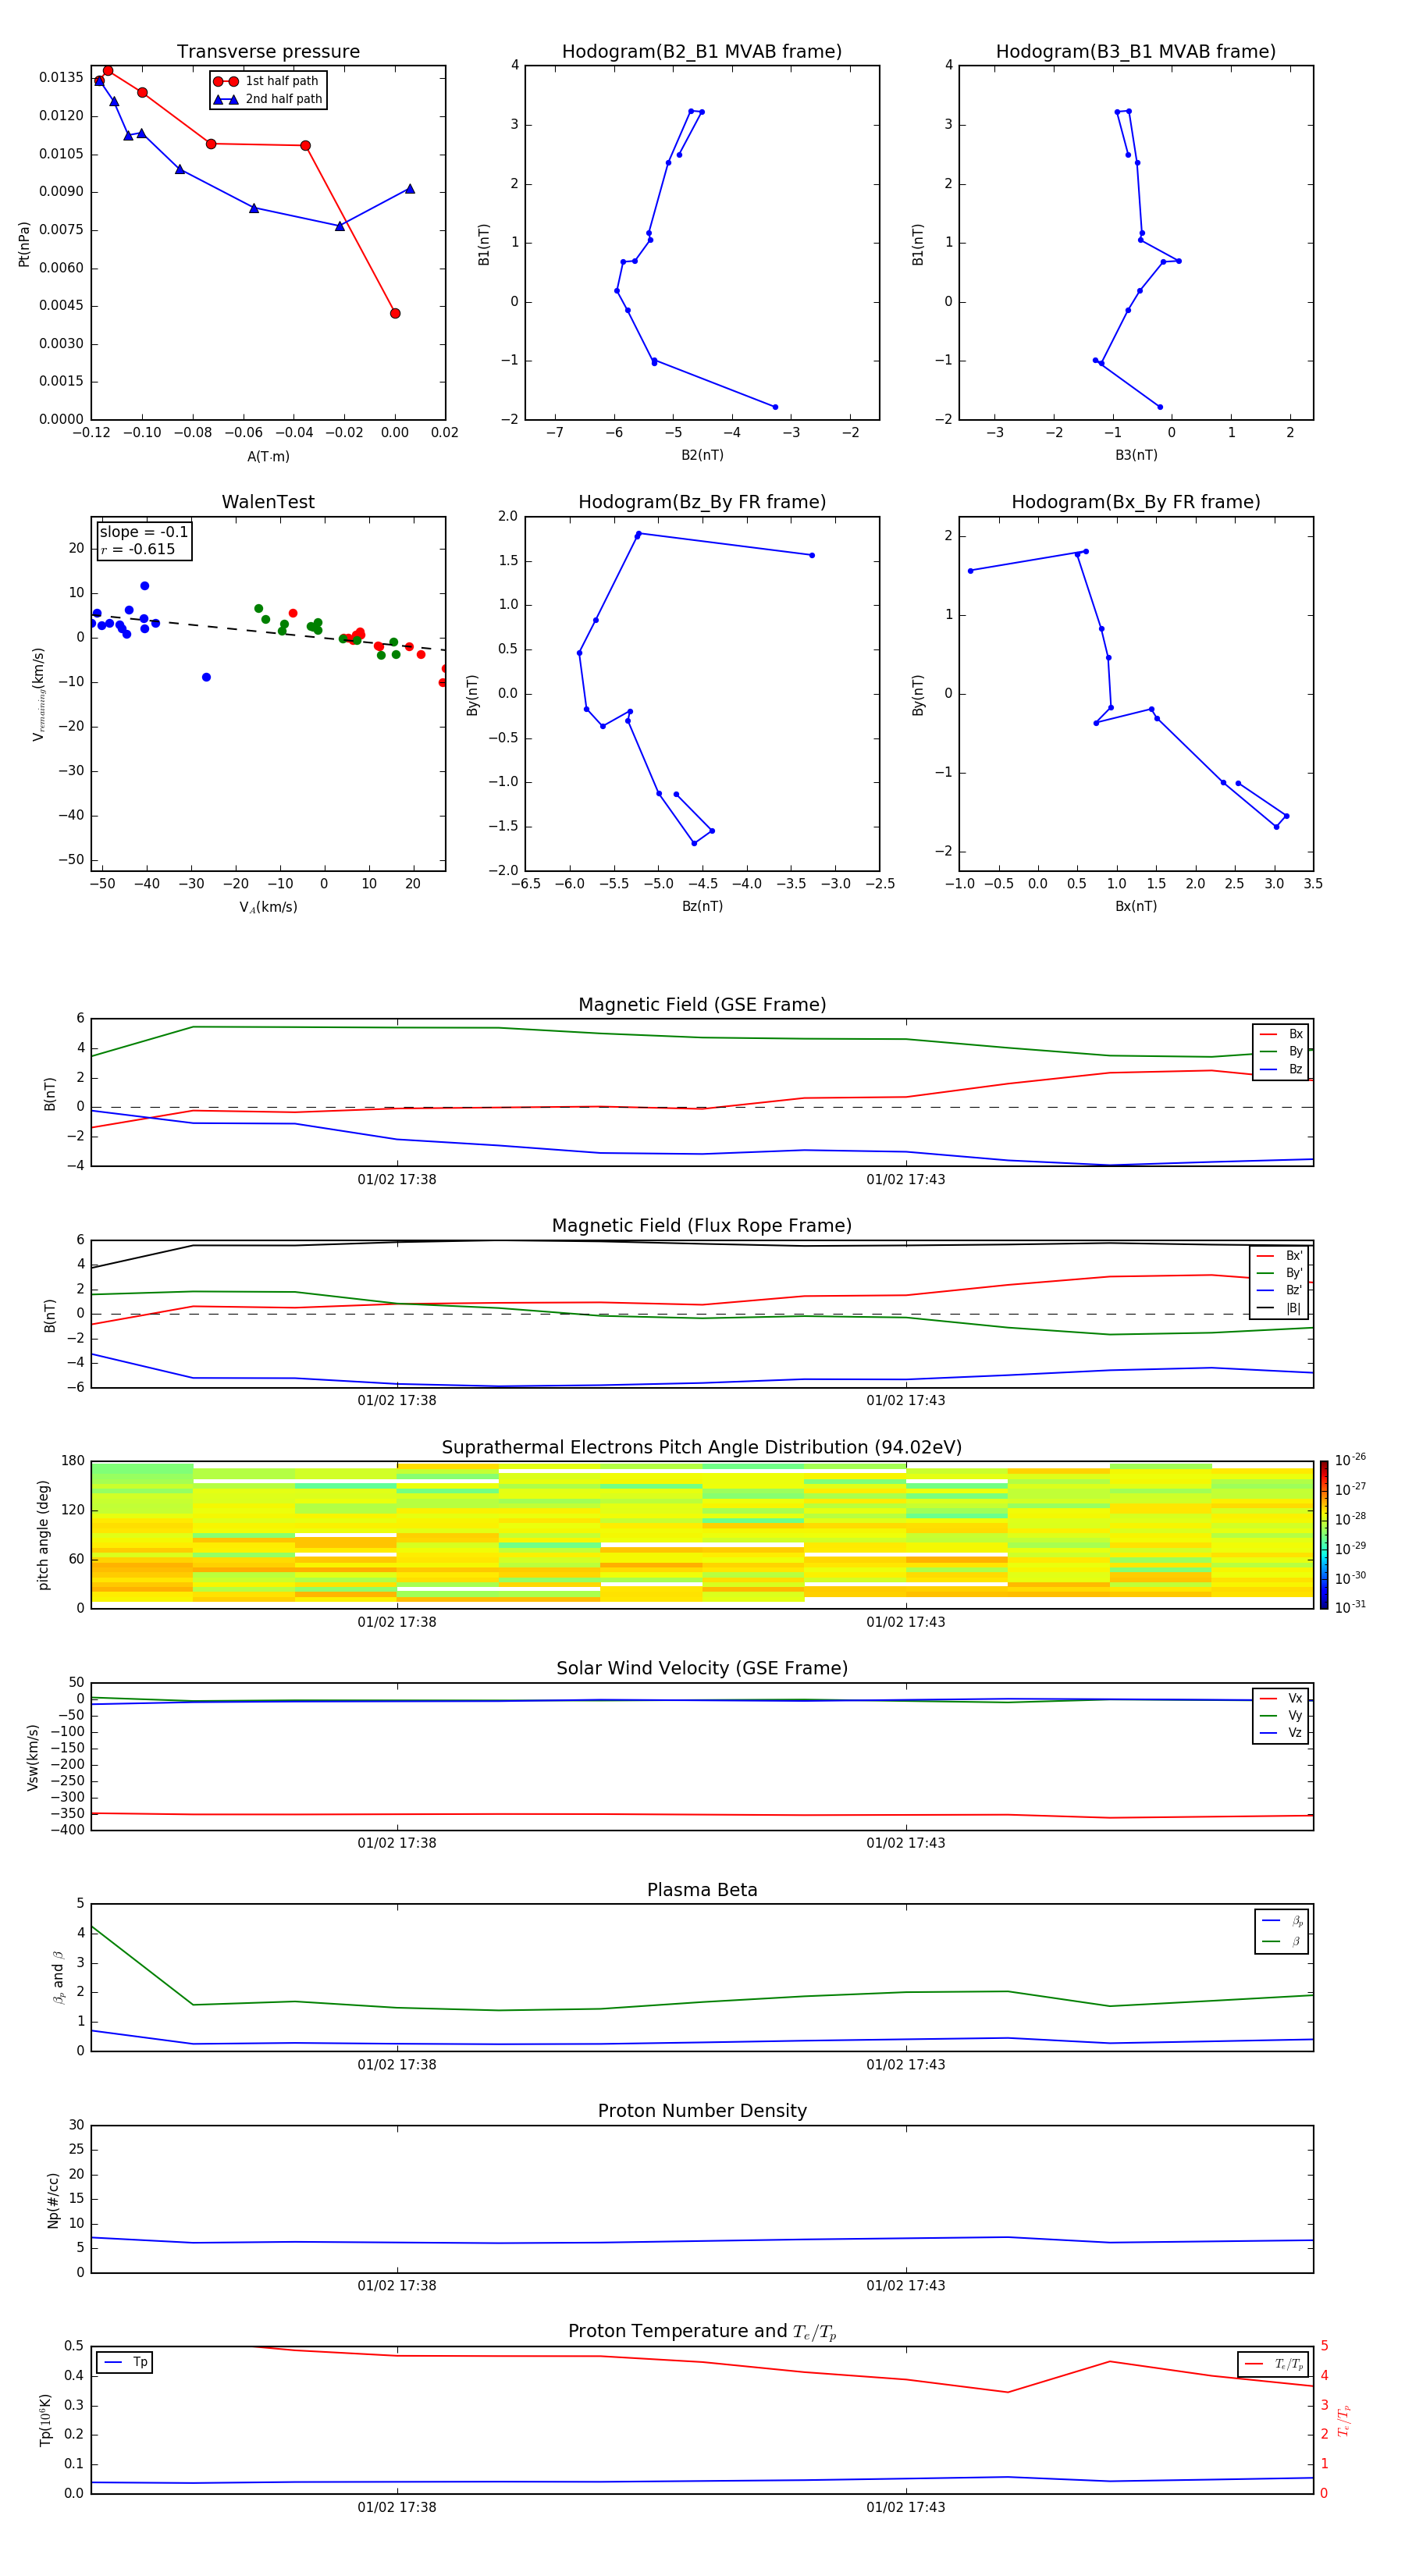Click the Bz legend entry in GSE plot
Image resolution: width=1405 pixels, height=2576 pixels.
[x=1281, y=1069]
